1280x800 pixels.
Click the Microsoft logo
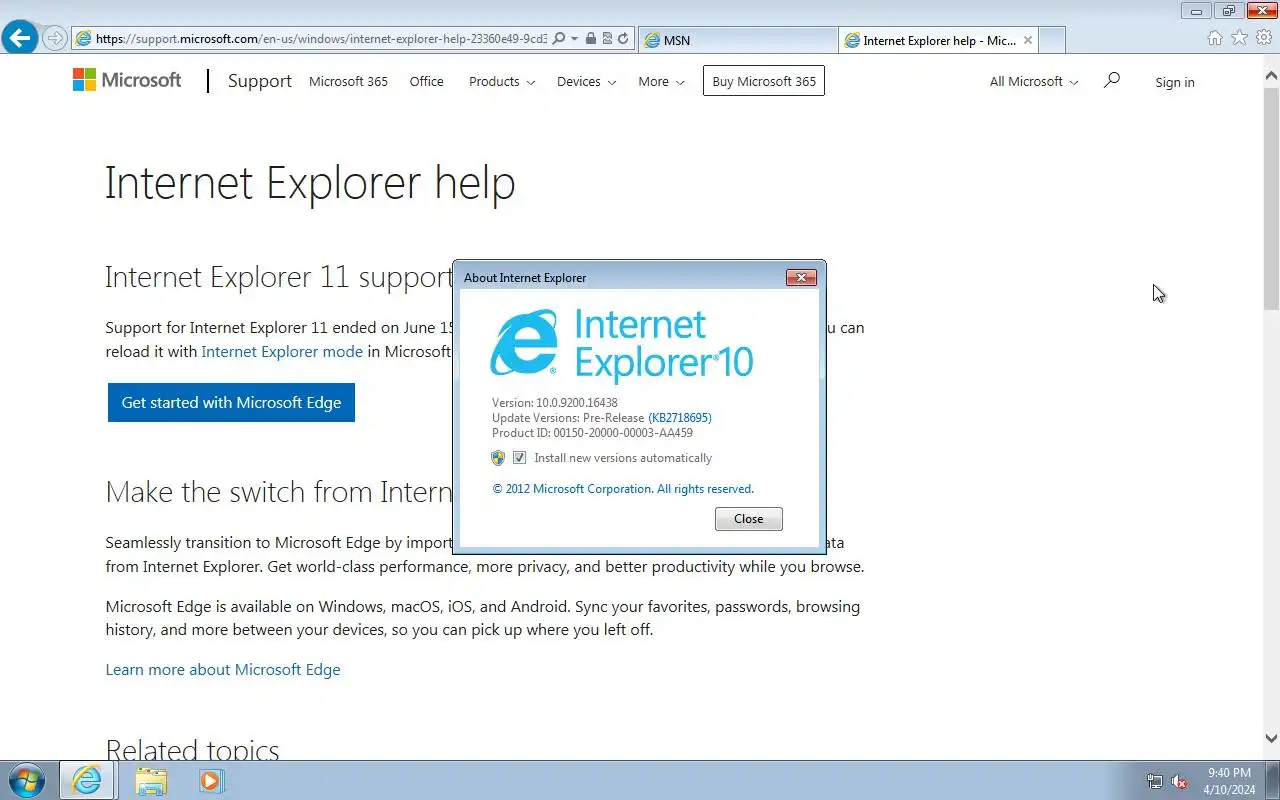127,80
